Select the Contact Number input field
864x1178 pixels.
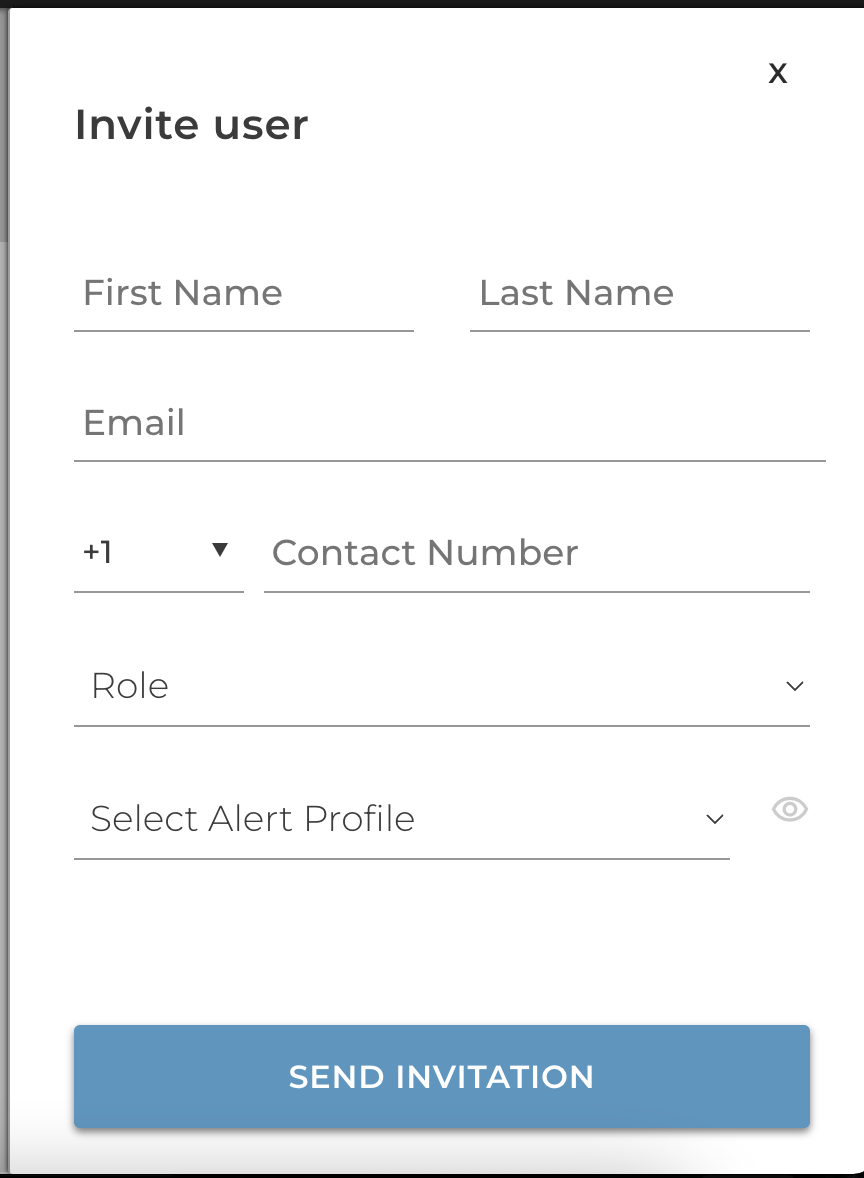[536, 554]
